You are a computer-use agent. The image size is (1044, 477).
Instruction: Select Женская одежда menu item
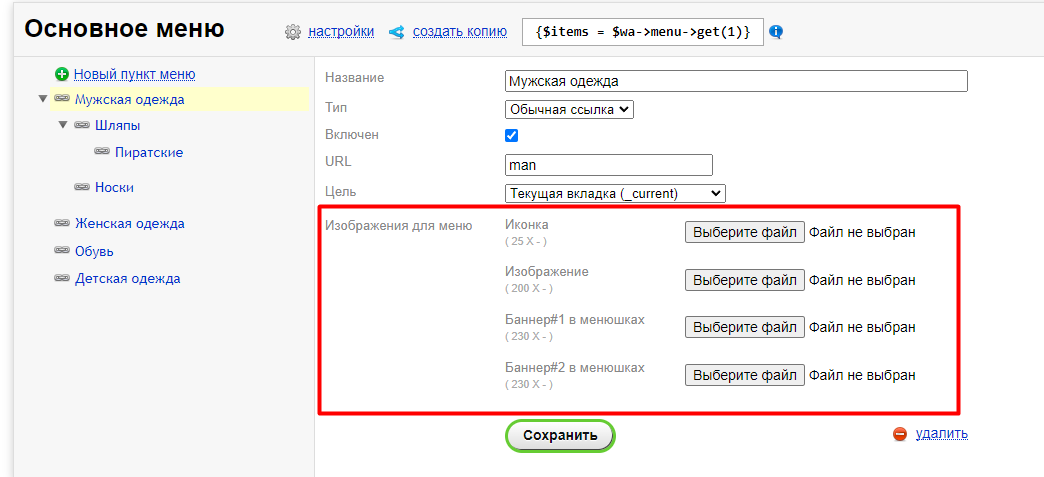(x=129, y=223)
